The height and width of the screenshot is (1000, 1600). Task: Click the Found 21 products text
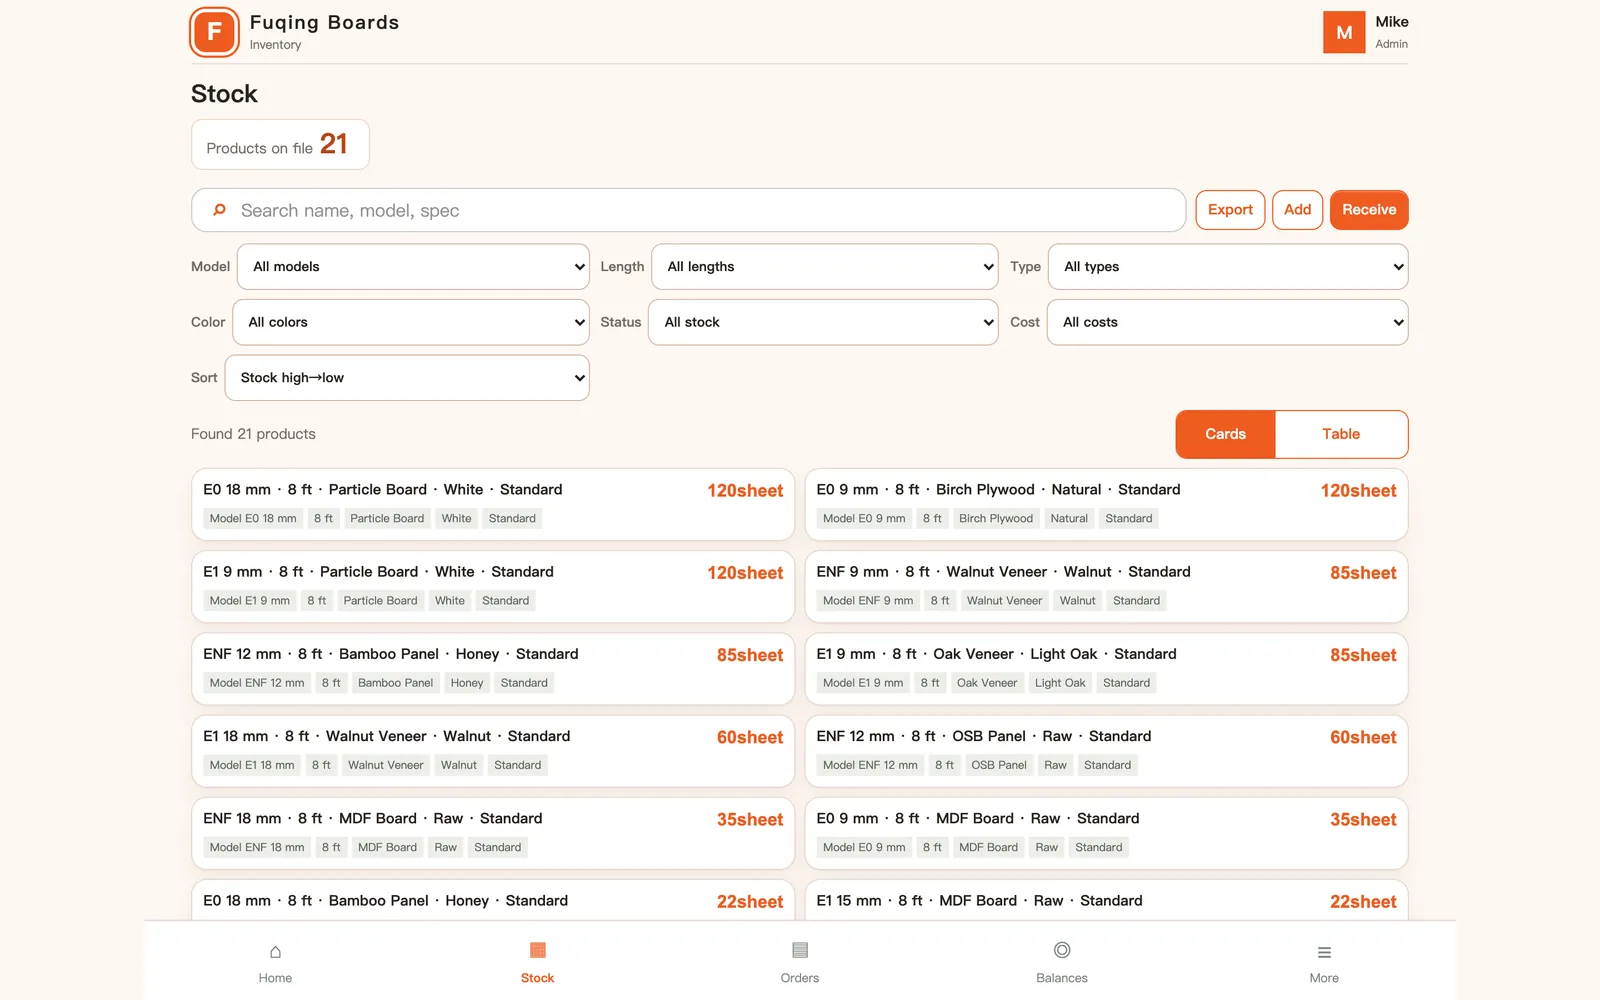point(253,434)
